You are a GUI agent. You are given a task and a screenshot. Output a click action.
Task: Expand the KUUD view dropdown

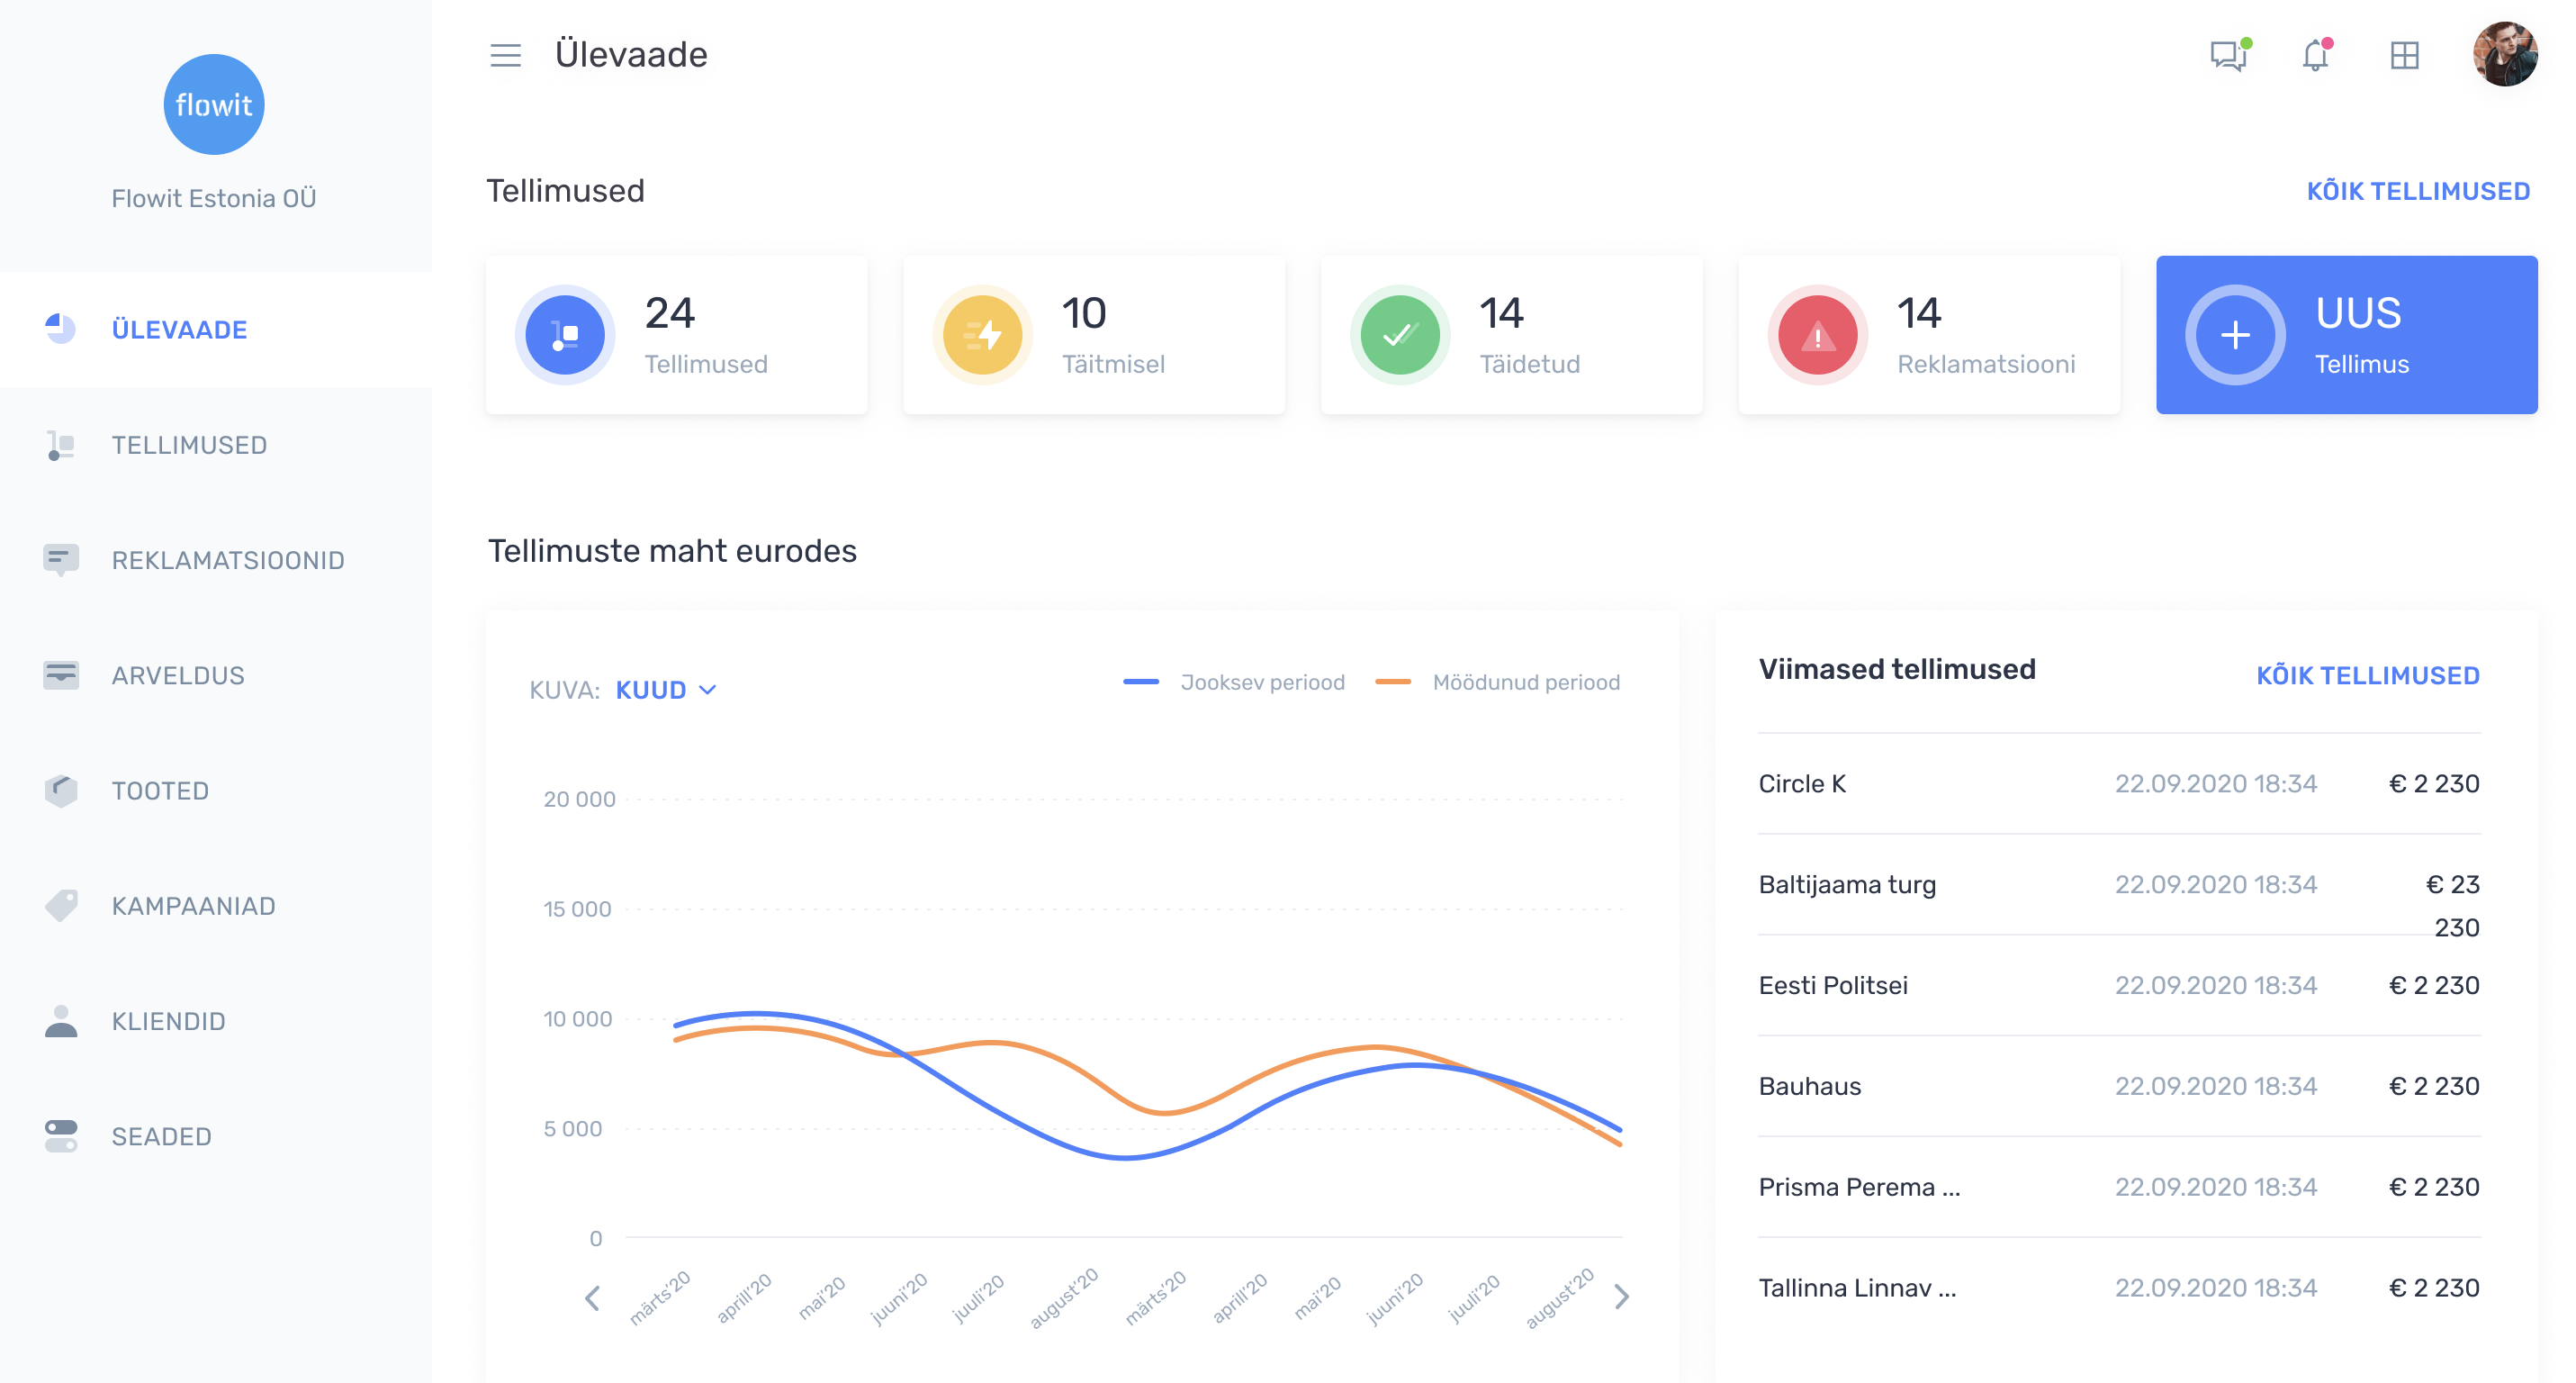[666, 690]
